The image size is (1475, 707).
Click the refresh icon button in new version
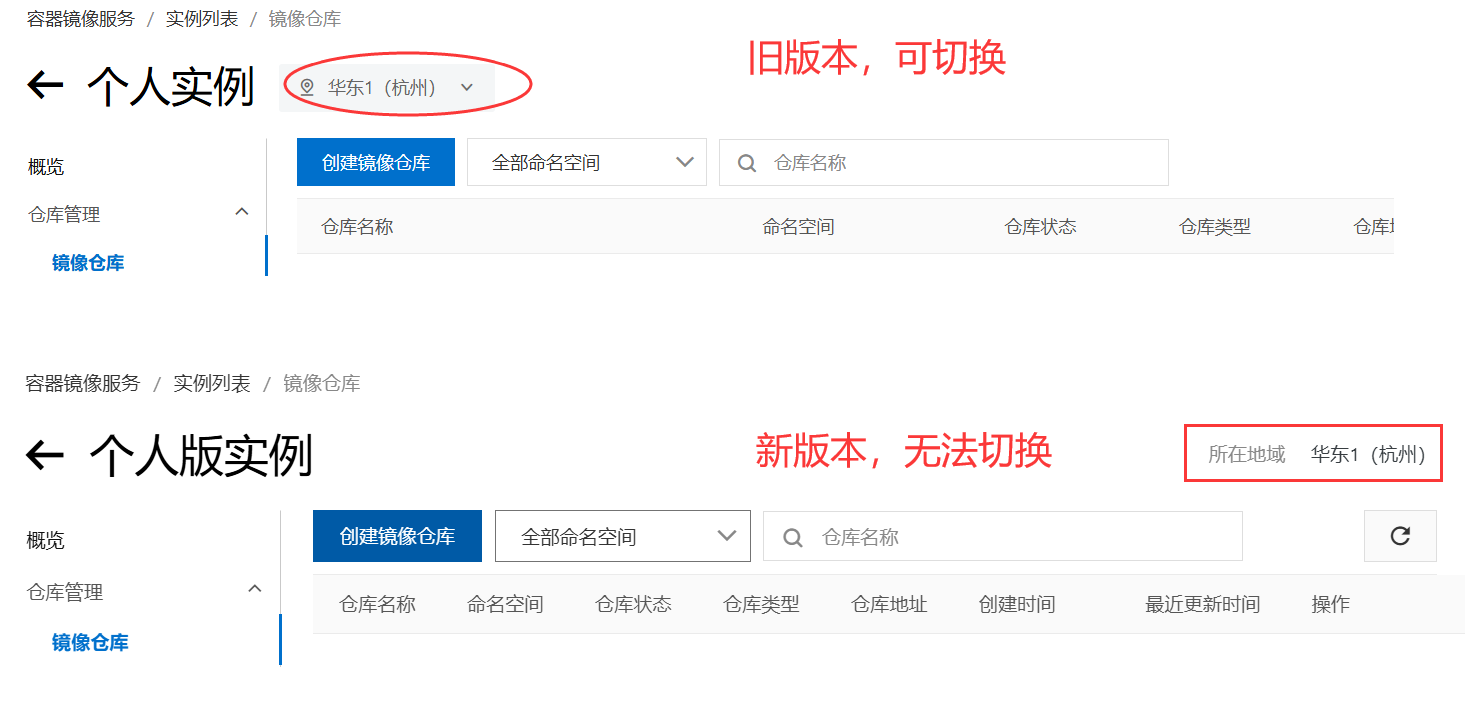click(x=1400, y=536)
